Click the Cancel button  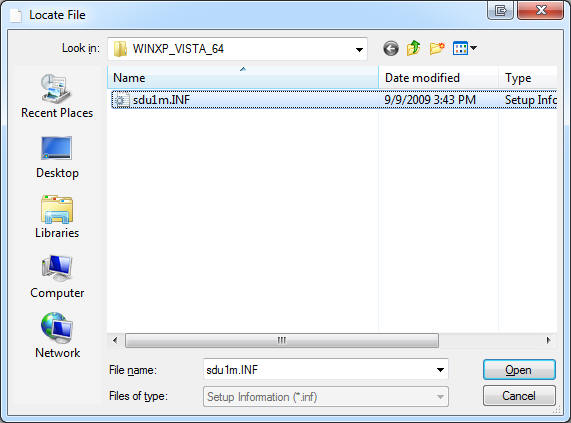[x=519, y=395]
